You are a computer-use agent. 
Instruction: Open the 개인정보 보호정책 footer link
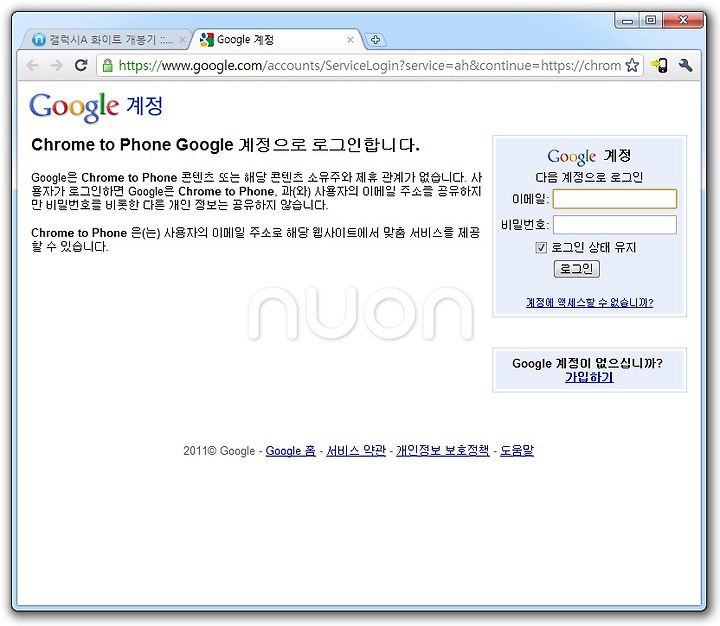(x=443, y=451)
